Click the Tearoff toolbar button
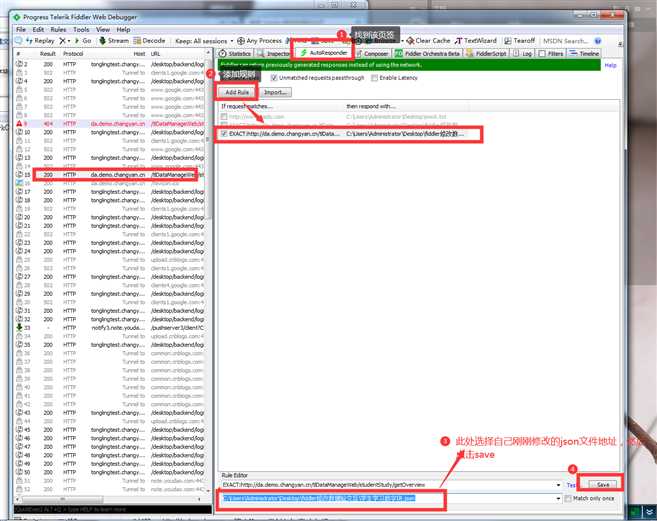 tap(520, 41)
